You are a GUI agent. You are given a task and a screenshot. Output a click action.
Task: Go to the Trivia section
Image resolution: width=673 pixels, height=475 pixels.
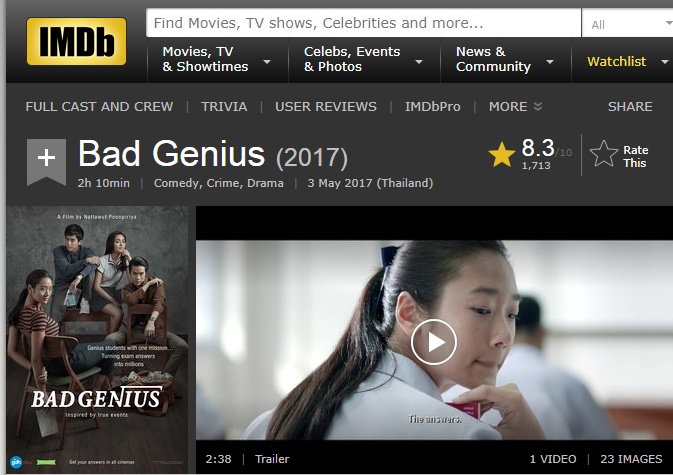(x=224, y=106)
